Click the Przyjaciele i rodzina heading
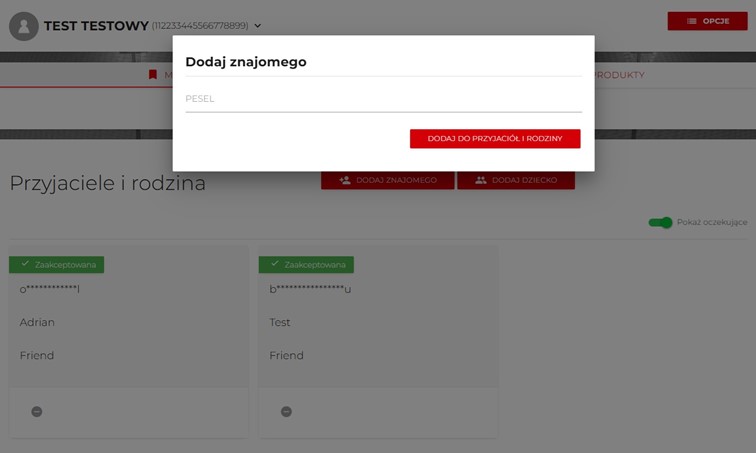Viewport: 756px width, 453px height. [108, 183]
